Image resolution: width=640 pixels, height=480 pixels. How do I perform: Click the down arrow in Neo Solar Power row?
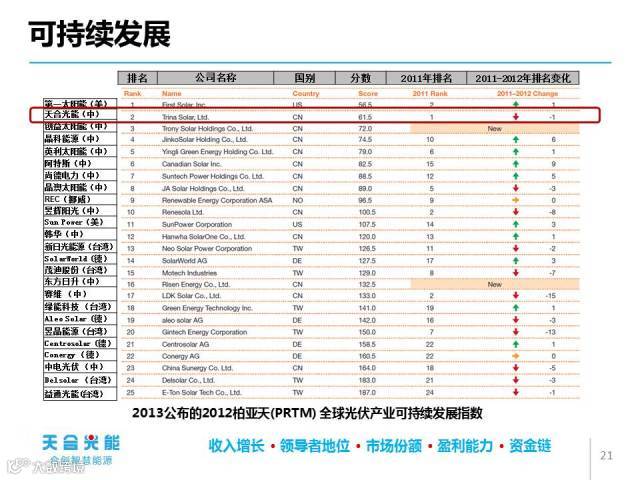click(516, 249)
